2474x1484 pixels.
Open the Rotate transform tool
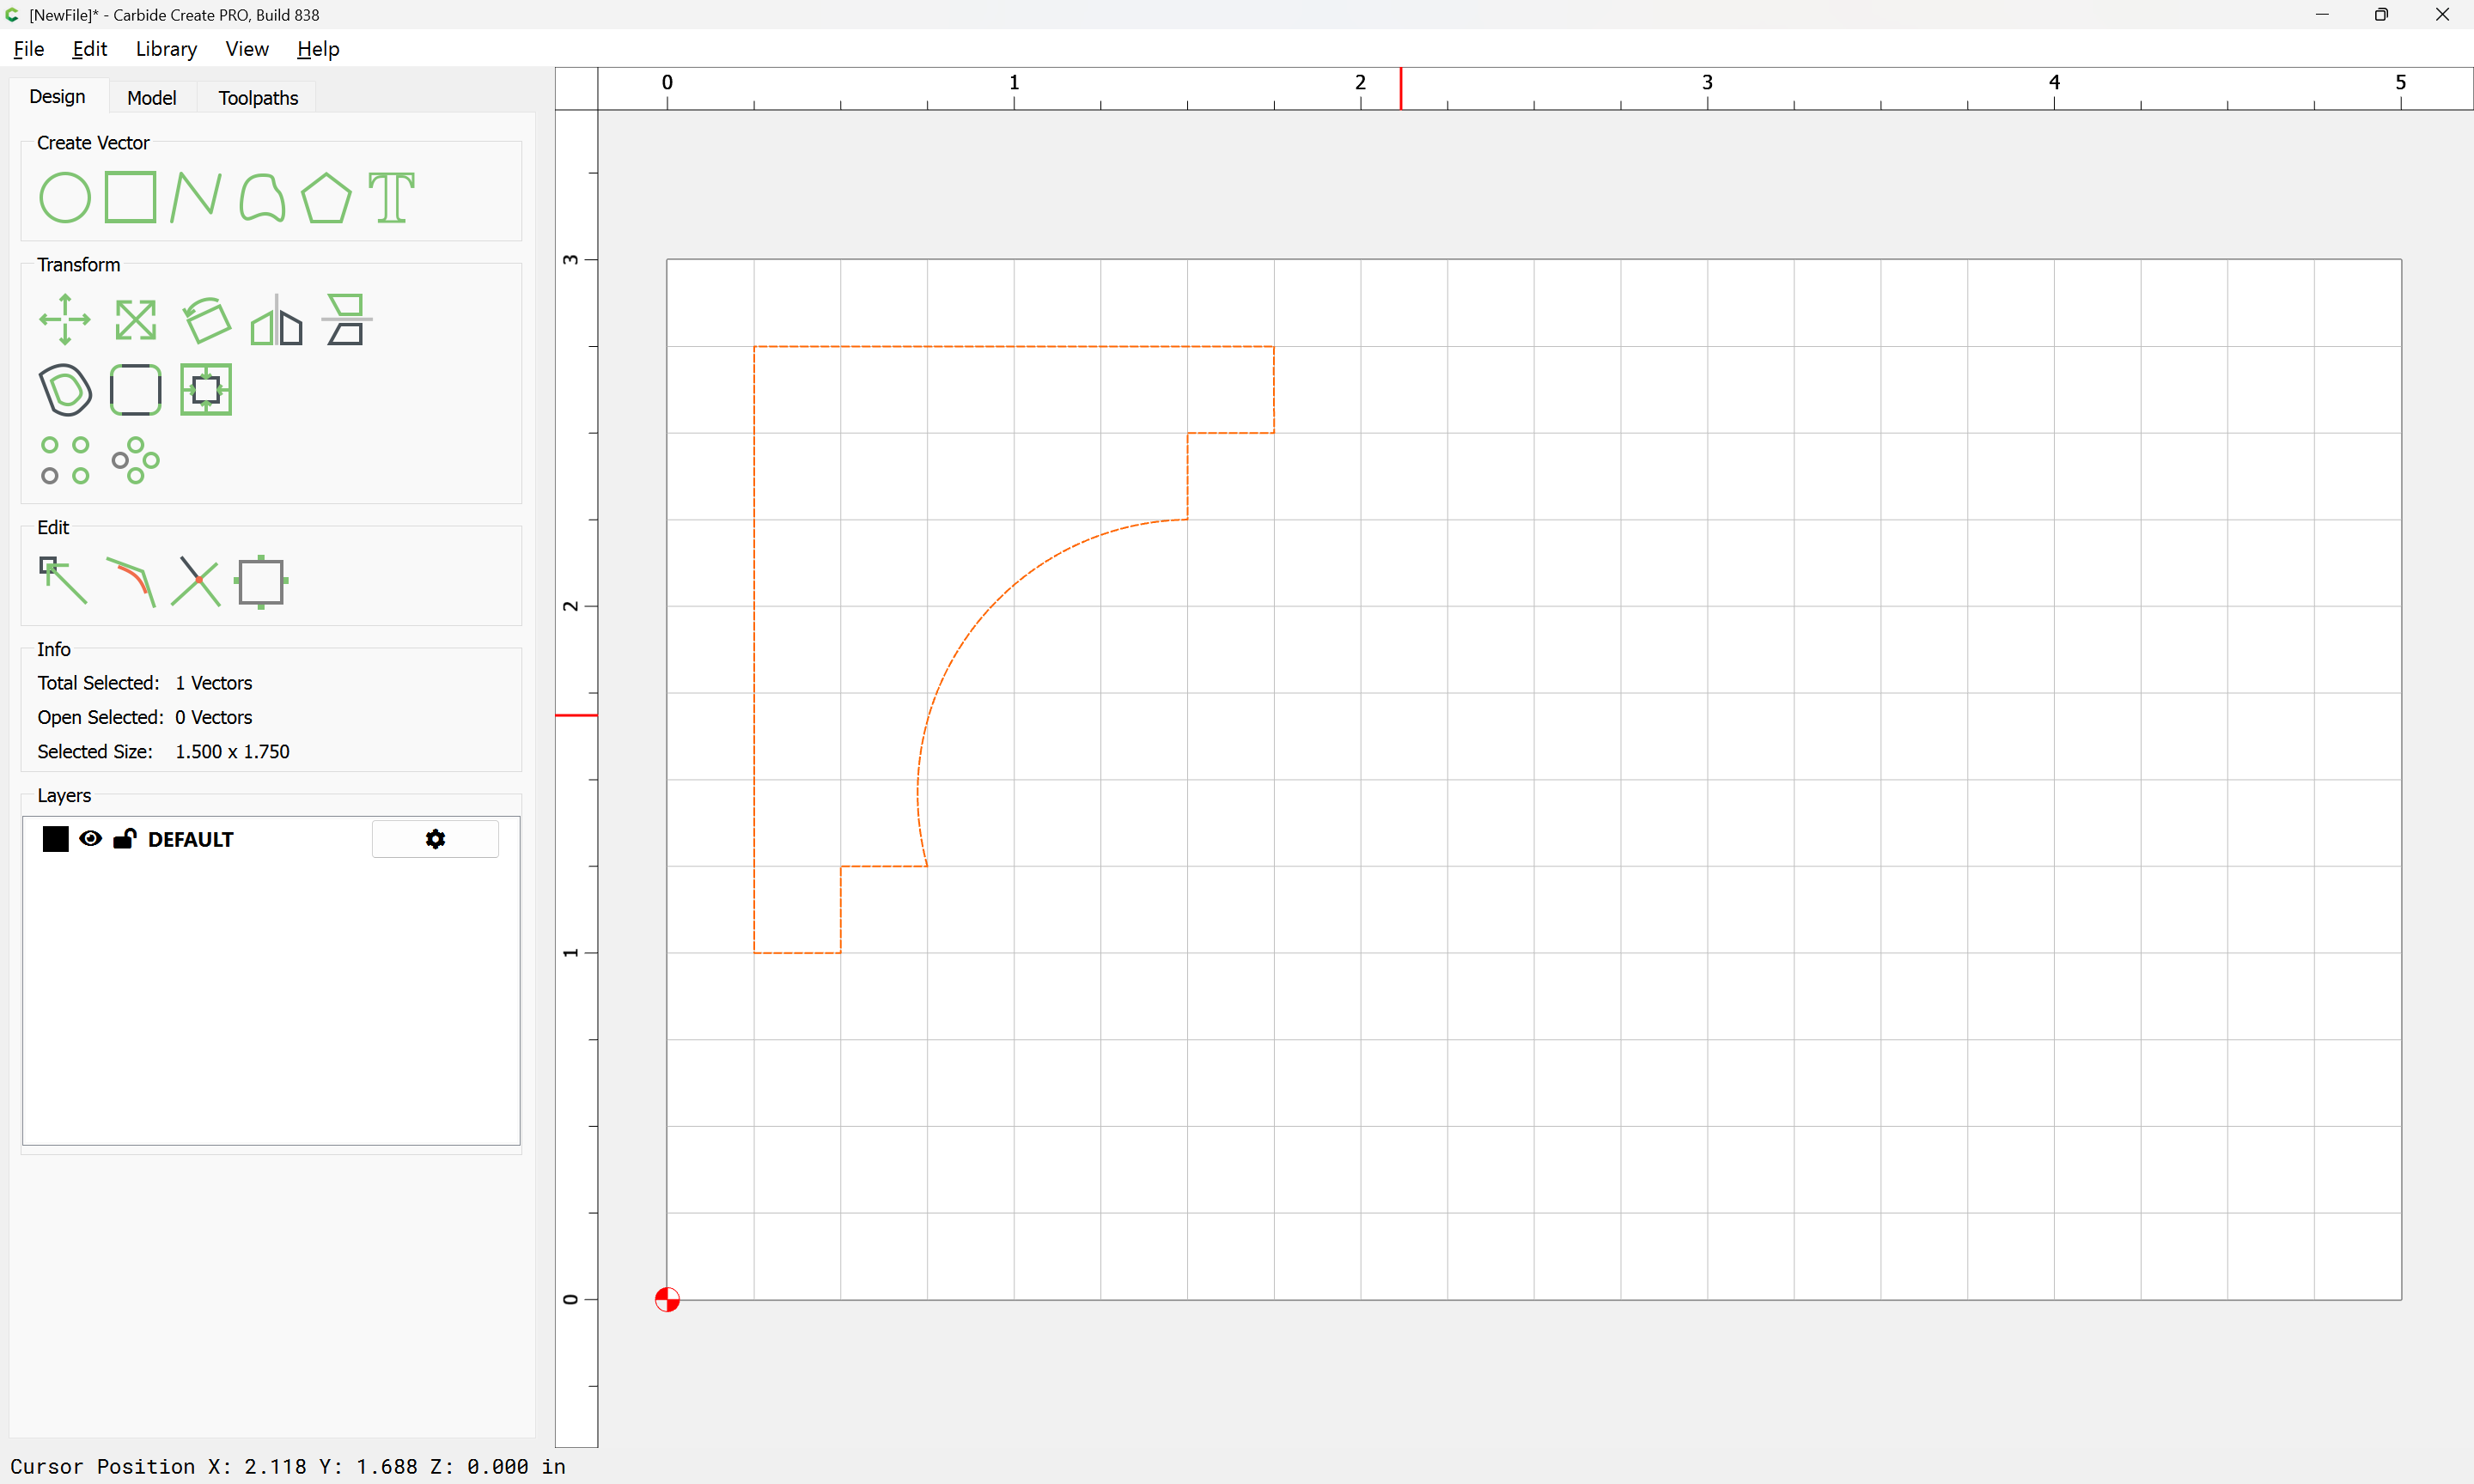pyautogui.click(x=206, y=320)
